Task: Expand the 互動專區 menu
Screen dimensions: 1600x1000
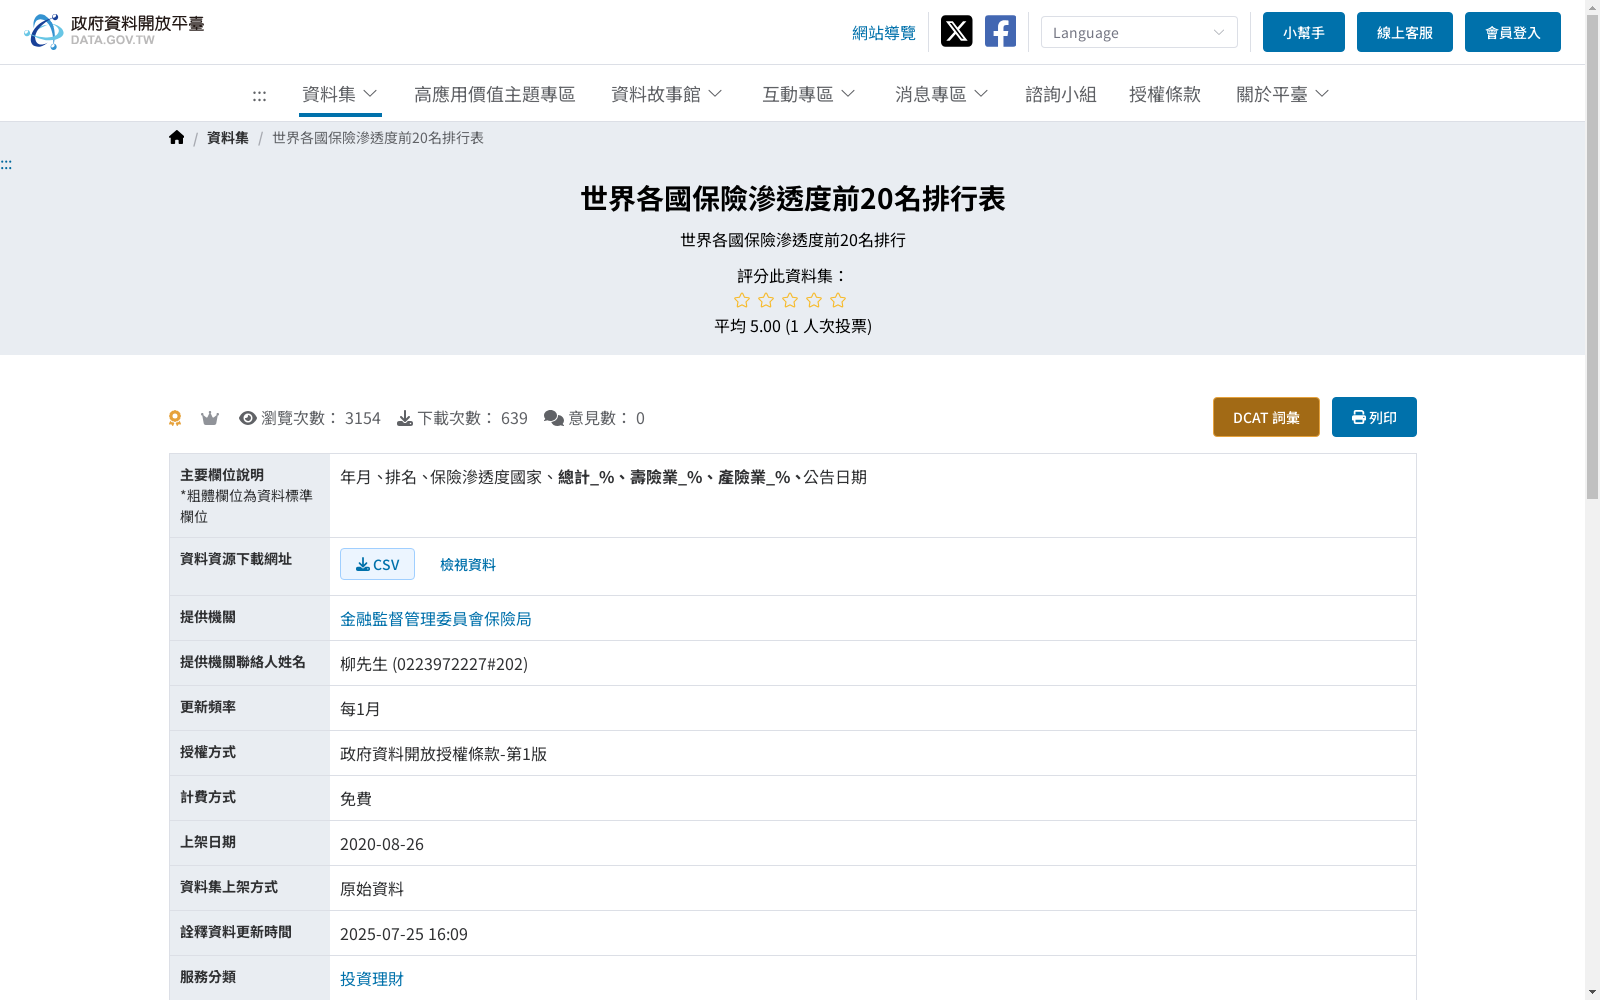Action: [x=809, y=94]
